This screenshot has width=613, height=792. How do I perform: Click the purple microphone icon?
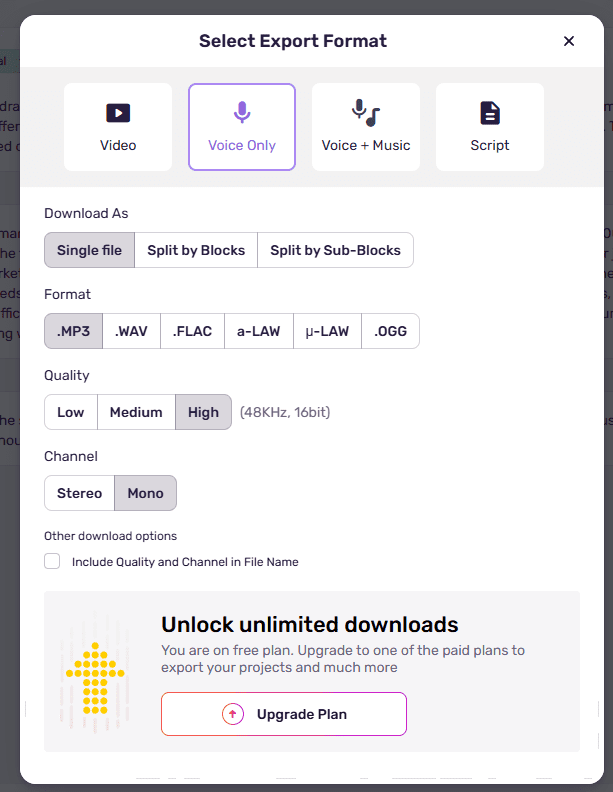pos(242,112)
